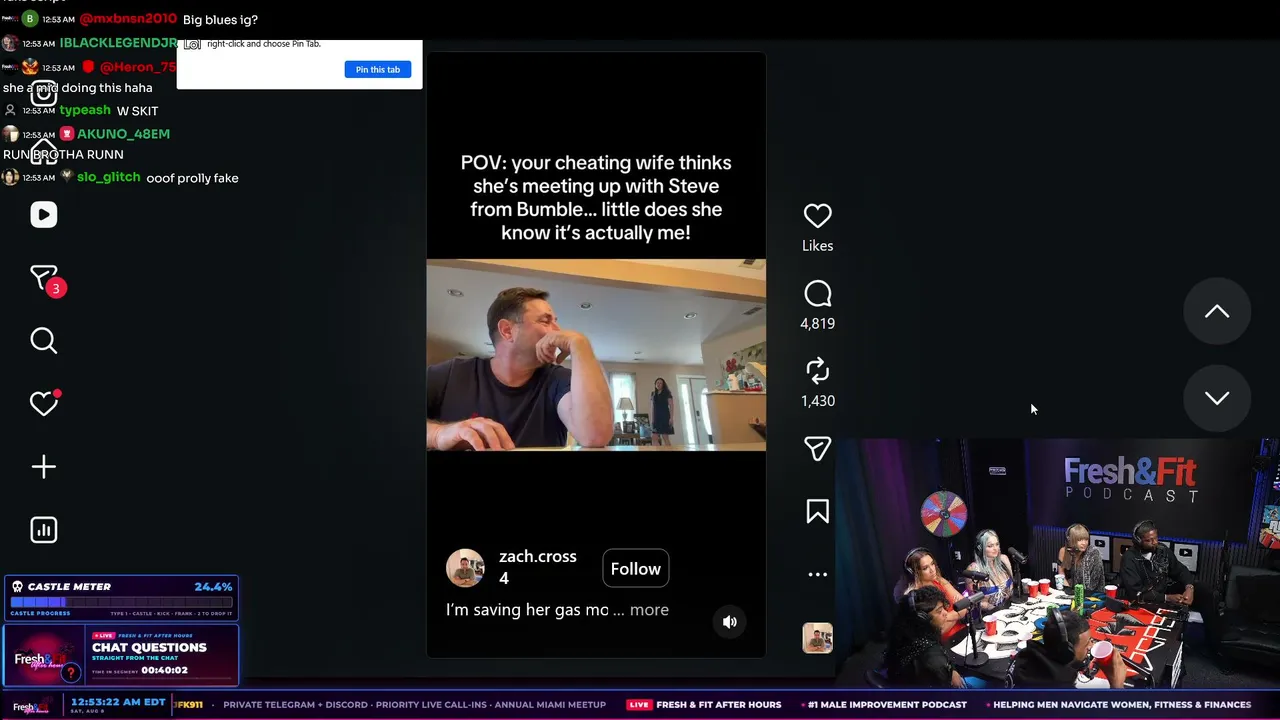Viewport: 1280px width, 720px height.
Task: Click the 1,430 reposts count
Action: 817,401
